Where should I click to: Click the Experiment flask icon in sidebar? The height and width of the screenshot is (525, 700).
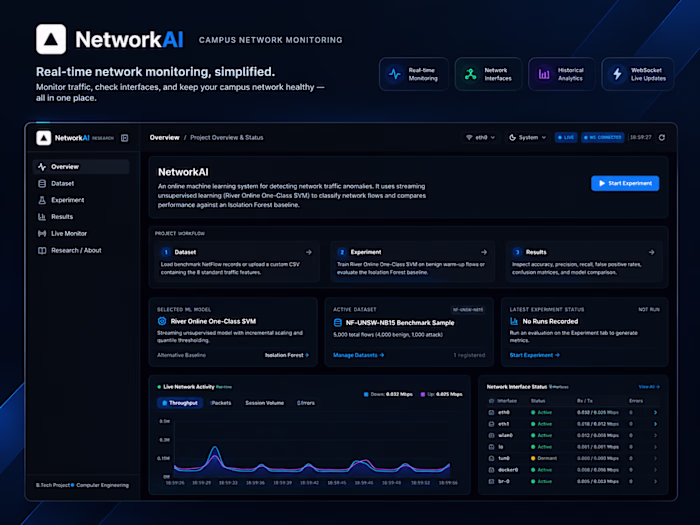tap(42, 200)
